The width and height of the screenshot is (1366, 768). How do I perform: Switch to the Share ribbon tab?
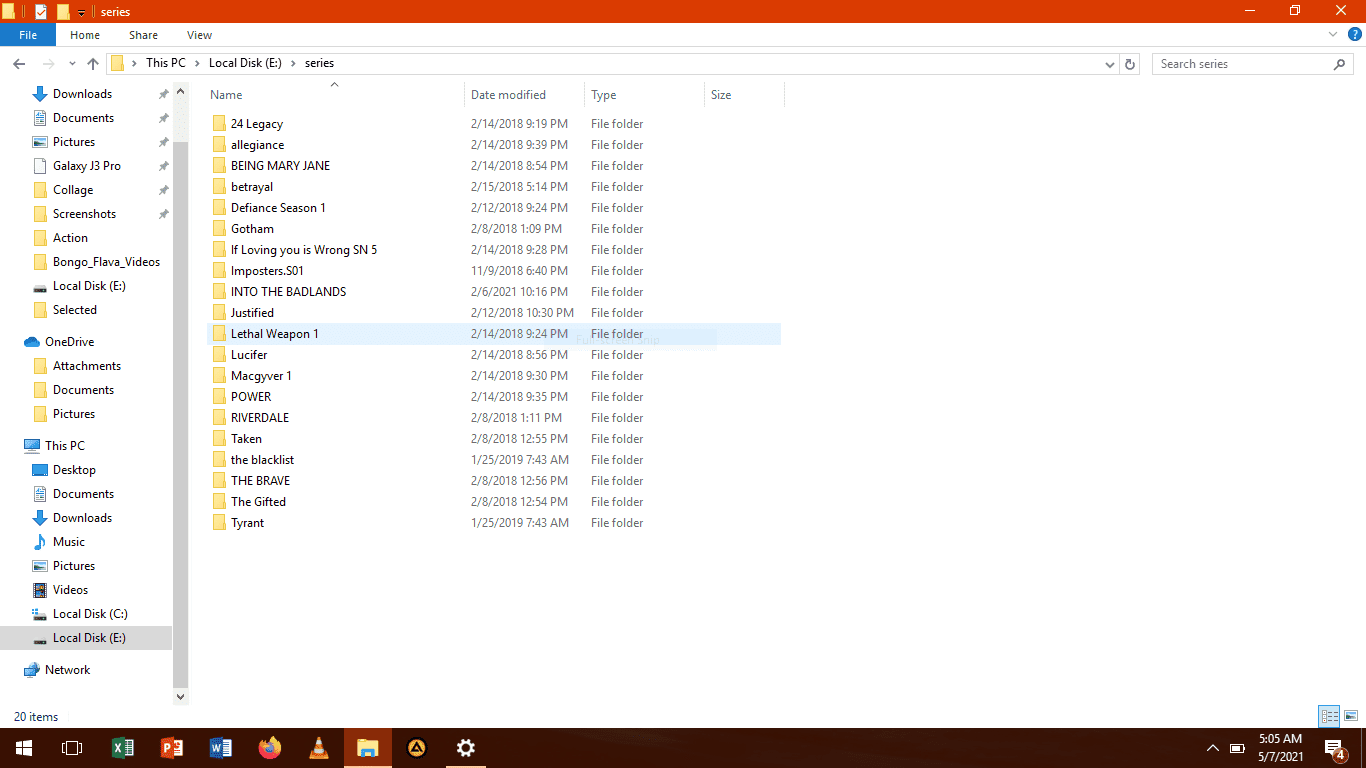143,35
